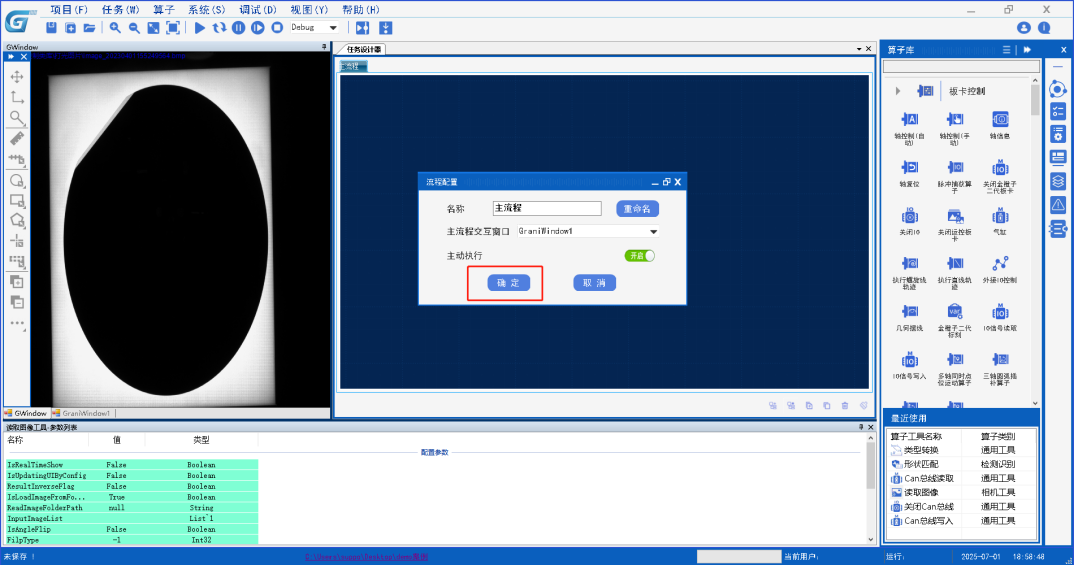1074x565 pixels.
Task: Click the zoom in magnifier toolbar icon
Action: (114, 27)
